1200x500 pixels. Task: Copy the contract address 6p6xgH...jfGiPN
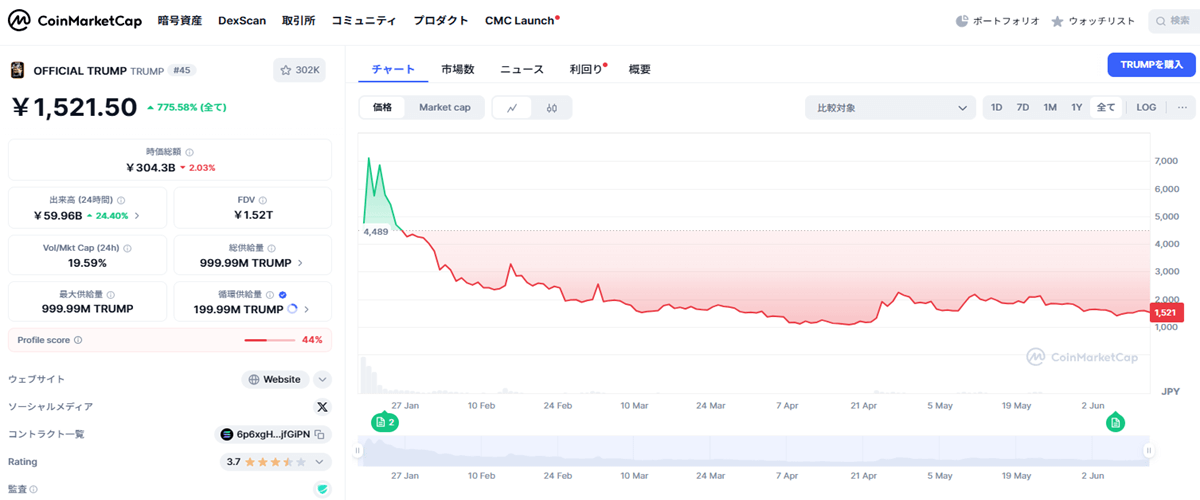pyautogui.click(x=320, y=435)
